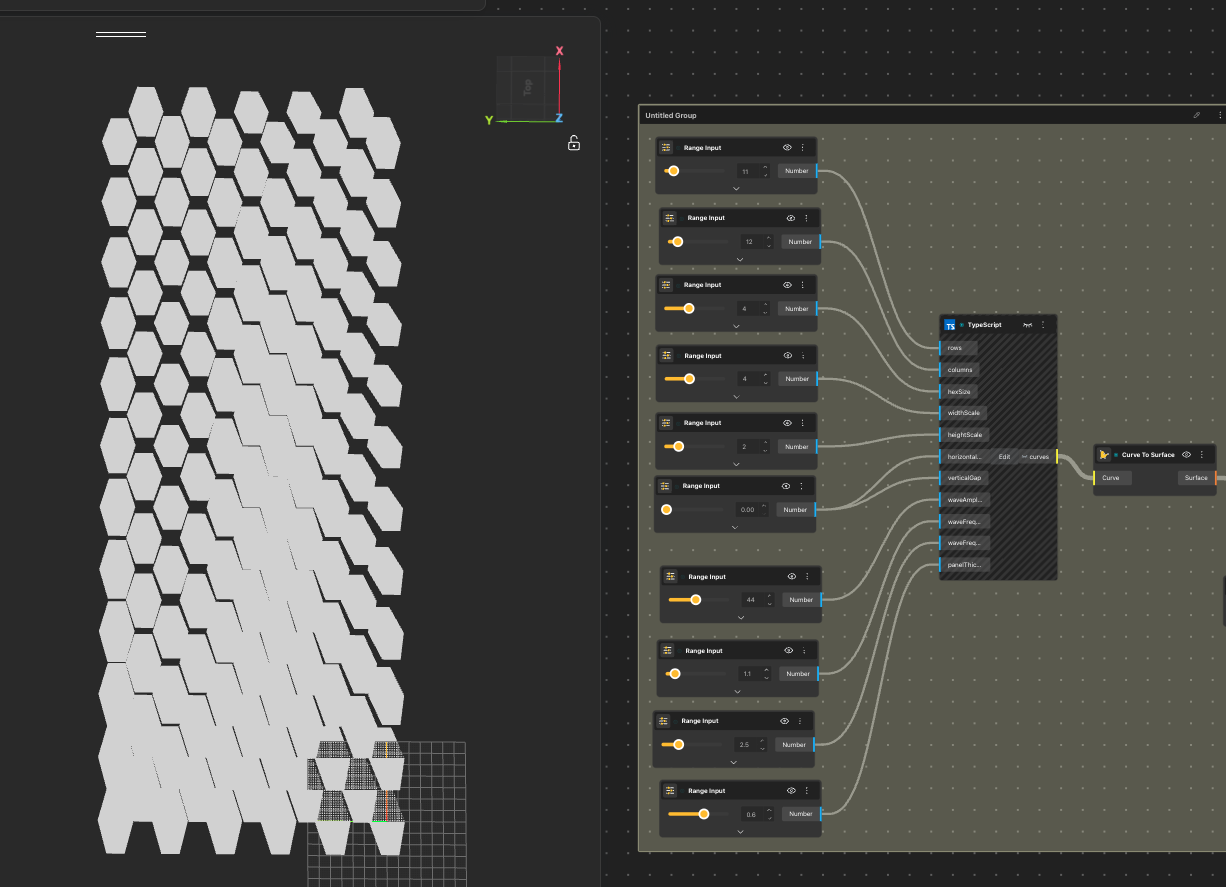Expand the Range Input node valued 0.6
This screenshot has width=1226, height=887.
click(x=740, y=831)
